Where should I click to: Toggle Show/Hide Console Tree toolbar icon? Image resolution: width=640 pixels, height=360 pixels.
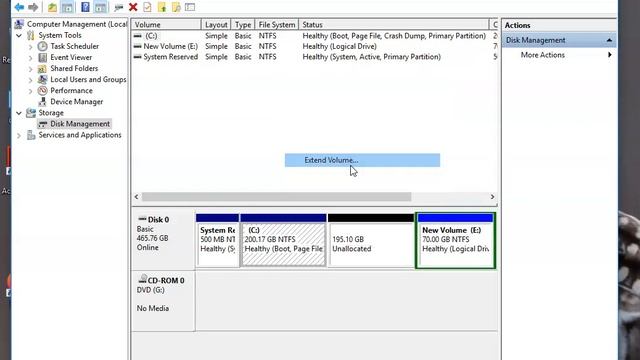coord(67,7)
